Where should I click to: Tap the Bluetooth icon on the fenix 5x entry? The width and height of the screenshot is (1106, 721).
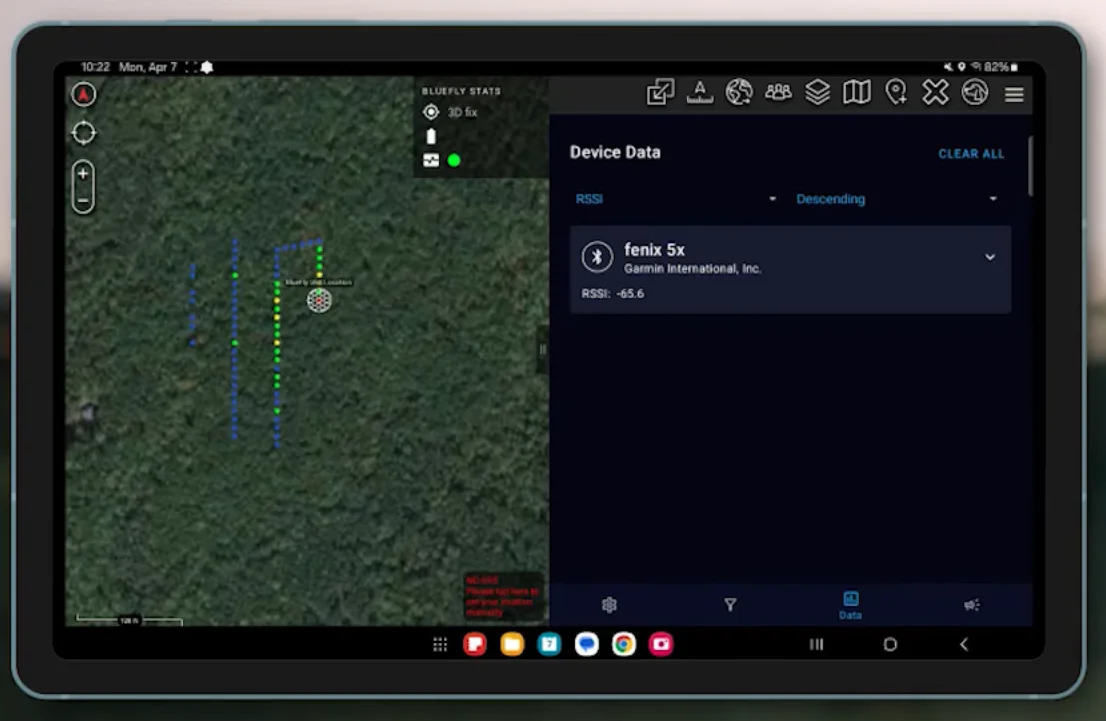[x=597, y=256]
